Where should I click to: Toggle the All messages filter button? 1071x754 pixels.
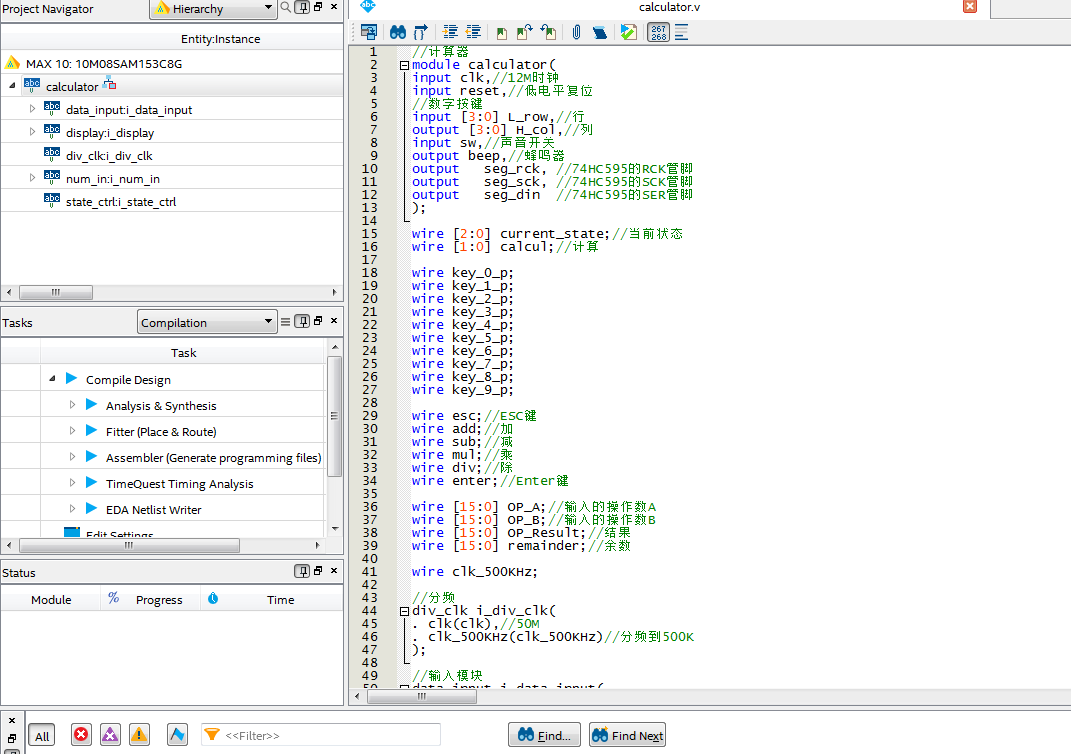[42, 735]
